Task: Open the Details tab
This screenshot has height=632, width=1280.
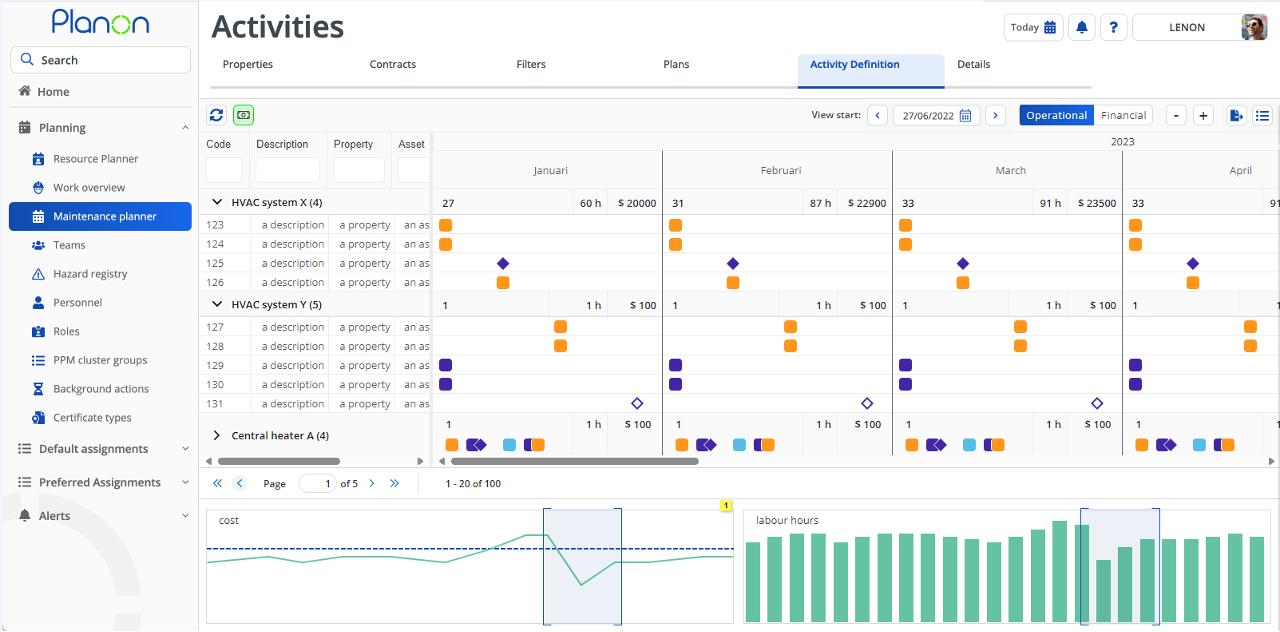Action: click(x=974, y=64)
